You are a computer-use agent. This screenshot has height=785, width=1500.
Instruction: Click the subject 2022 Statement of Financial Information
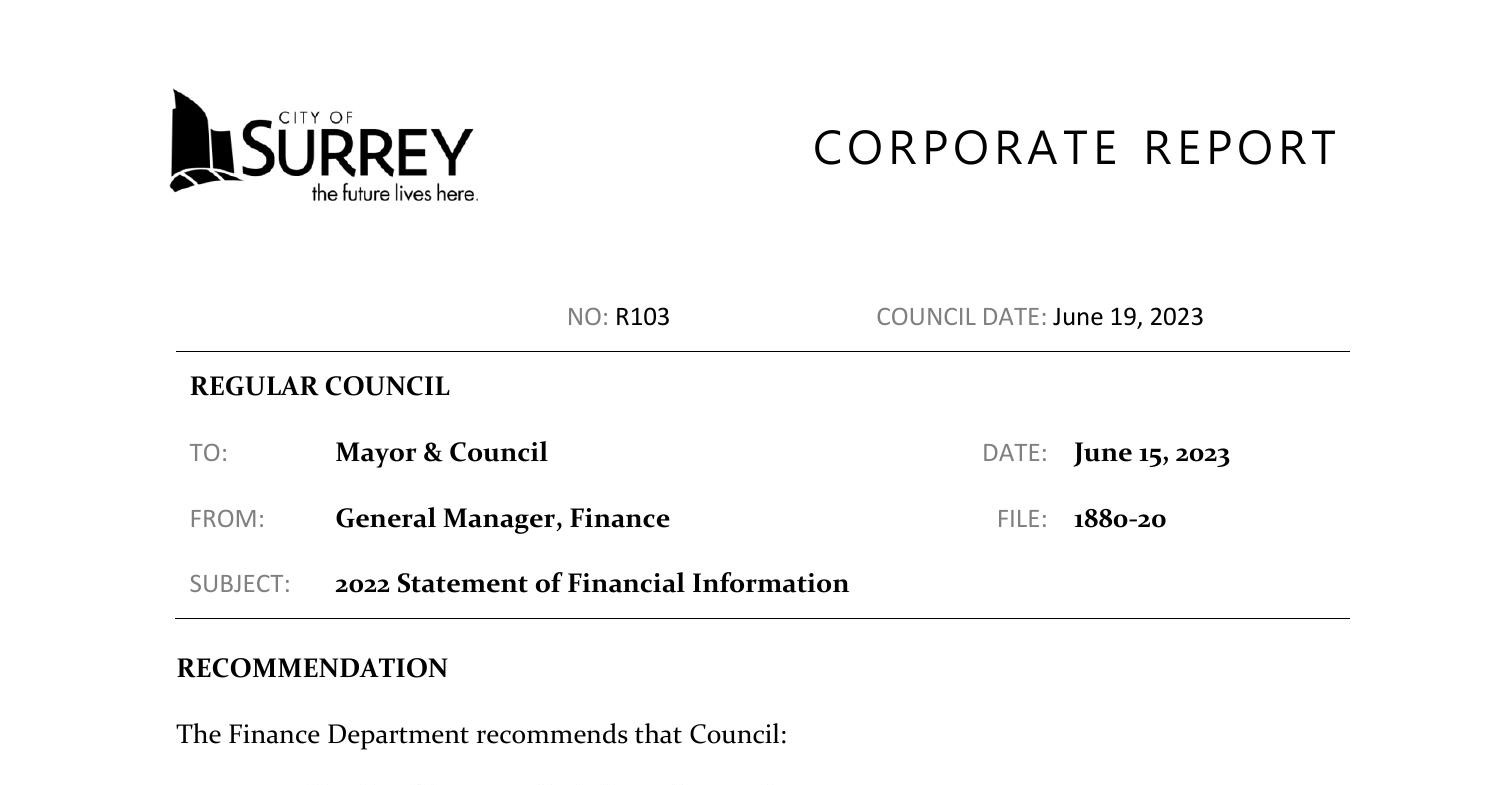[591, 584]
